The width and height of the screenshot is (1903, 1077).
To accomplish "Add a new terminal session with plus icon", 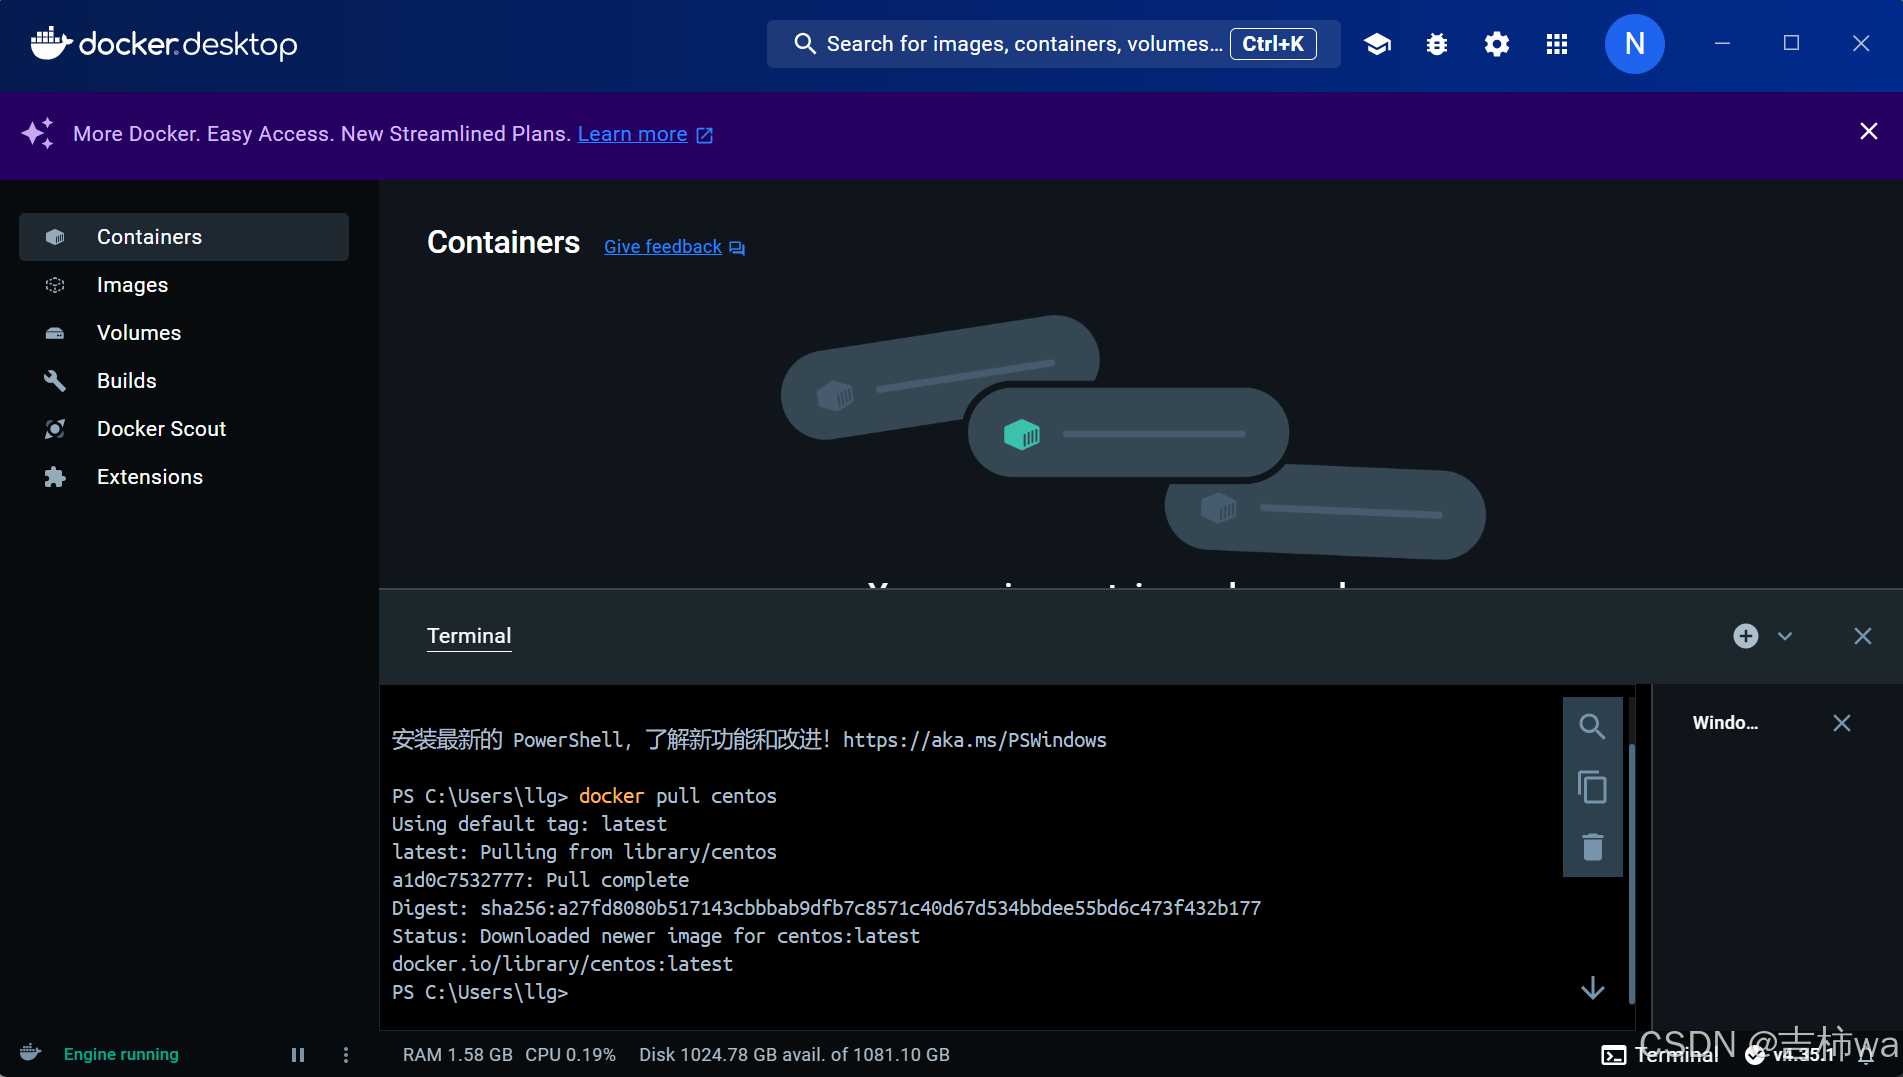I will click(1746, 636).
